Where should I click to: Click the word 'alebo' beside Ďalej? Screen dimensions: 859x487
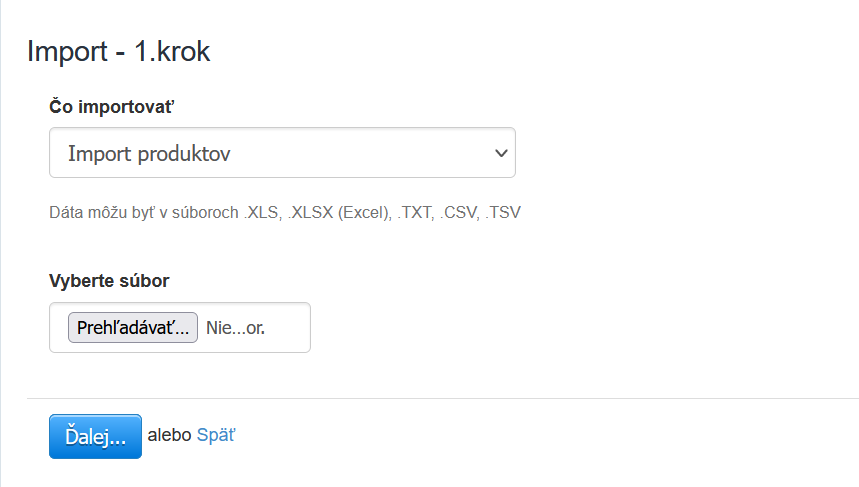[x=169, y=435]
